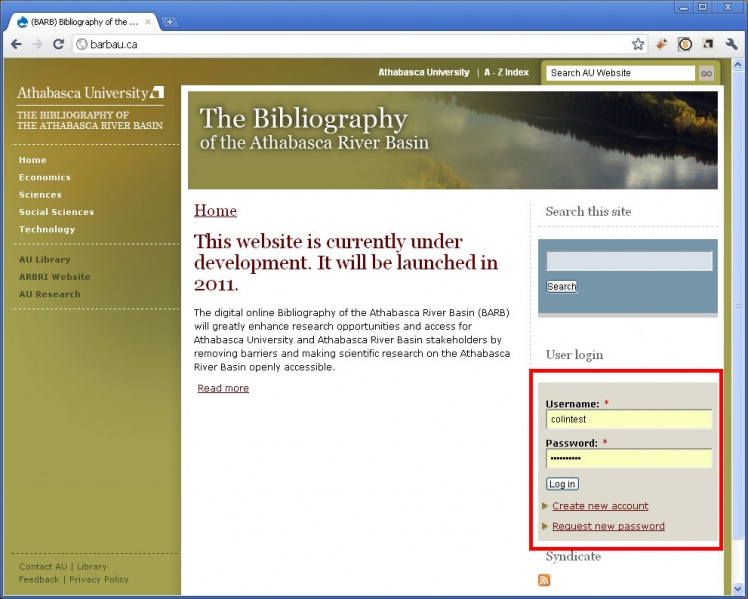
Task: Minimize the browser window
Action: (x=684, y=7)
